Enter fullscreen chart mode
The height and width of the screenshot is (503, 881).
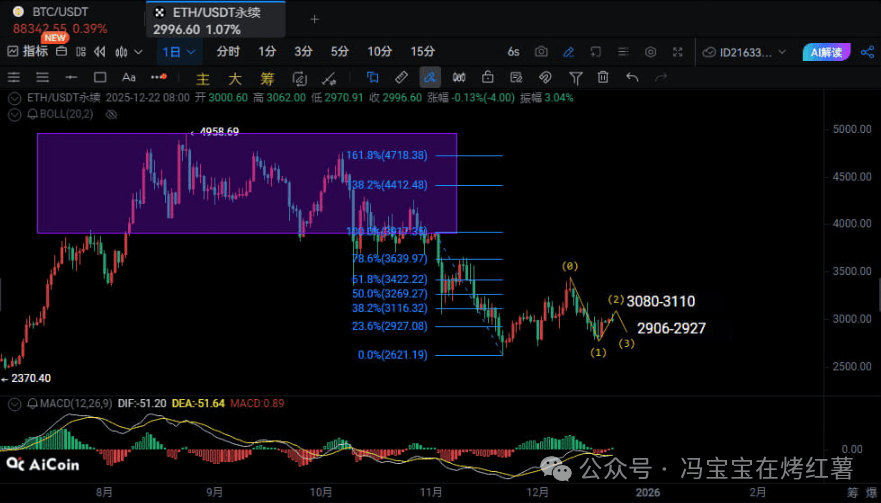coord(678,52)
